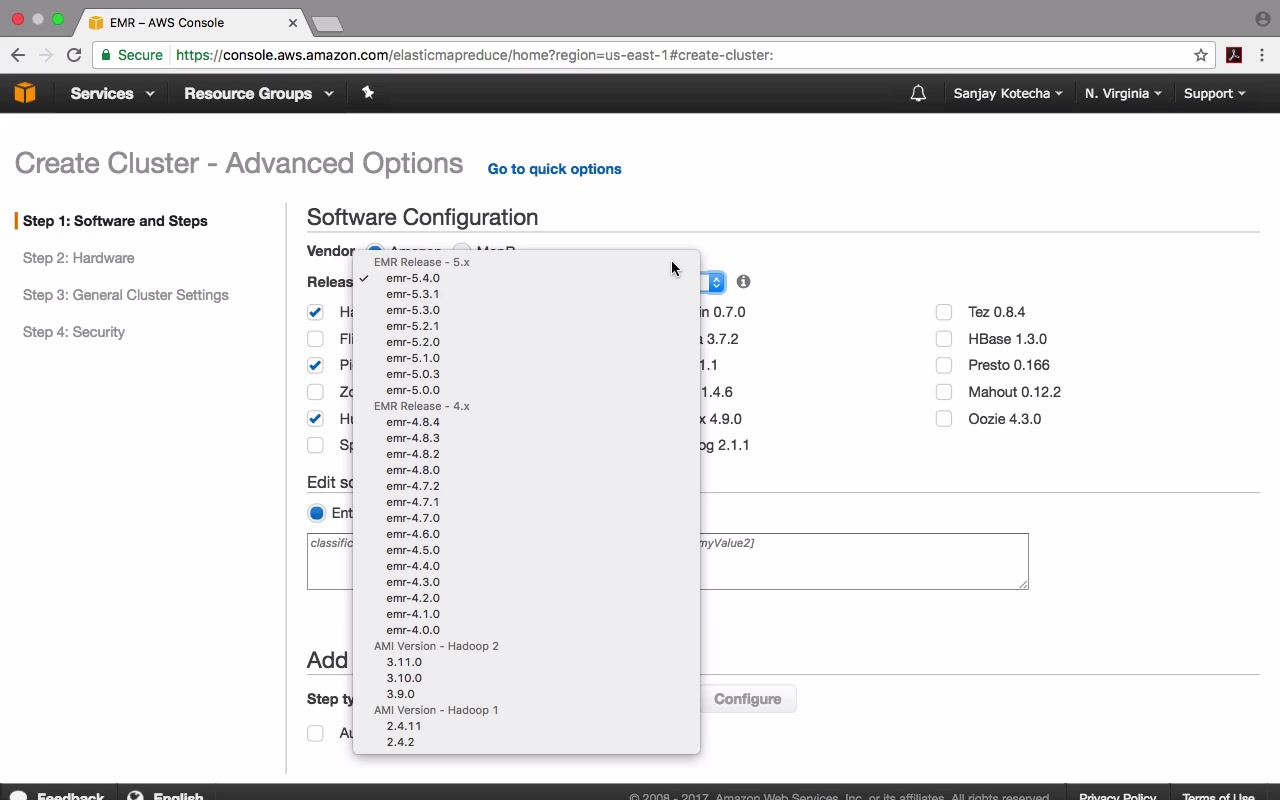Tick the Oozie 4.3.0 checkbox
This screenshot has width=1280, height=800.
[x=944, y=419]
